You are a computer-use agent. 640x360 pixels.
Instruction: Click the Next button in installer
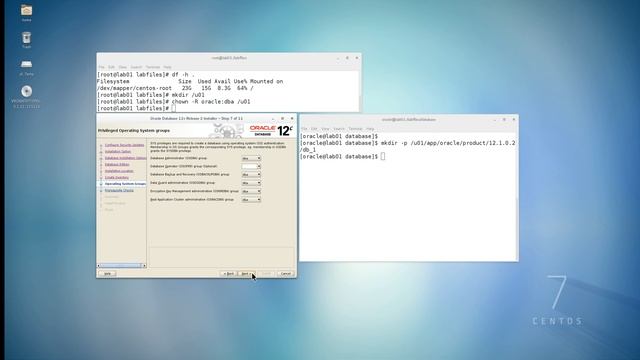point(246,273)
